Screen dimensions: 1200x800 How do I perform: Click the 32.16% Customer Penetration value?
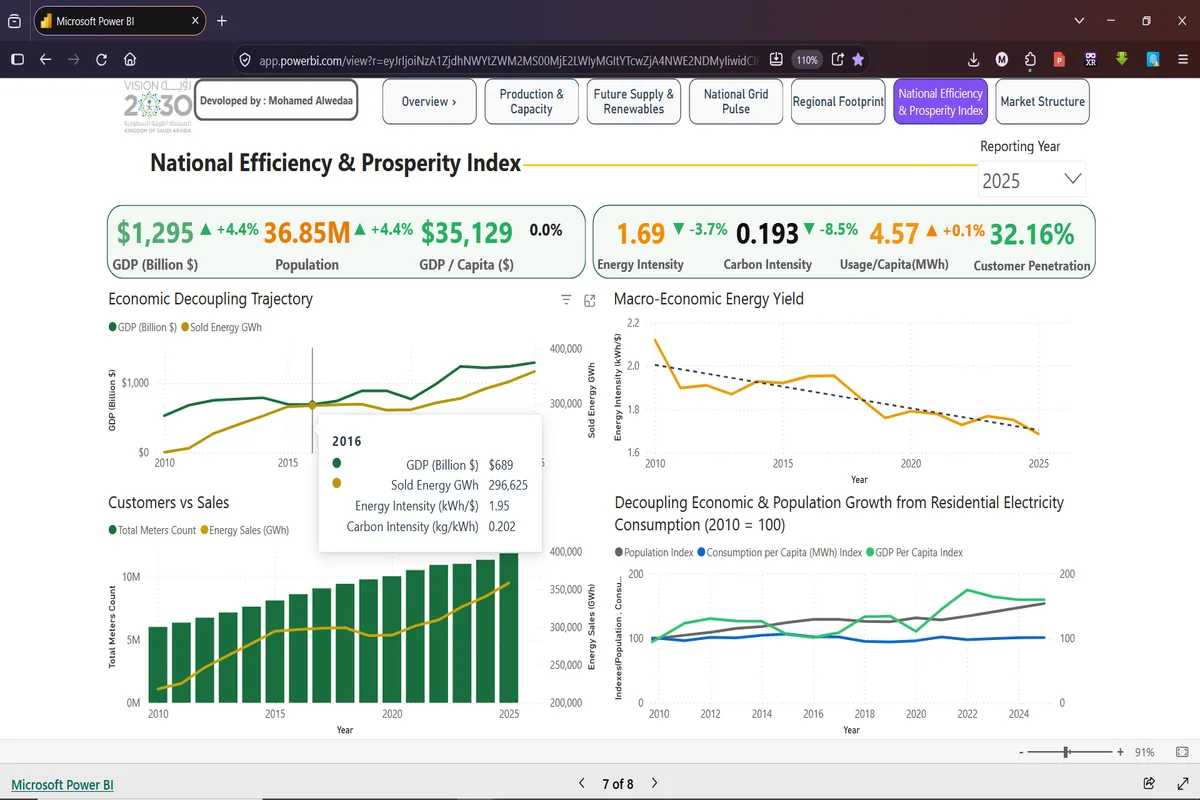1033,234
